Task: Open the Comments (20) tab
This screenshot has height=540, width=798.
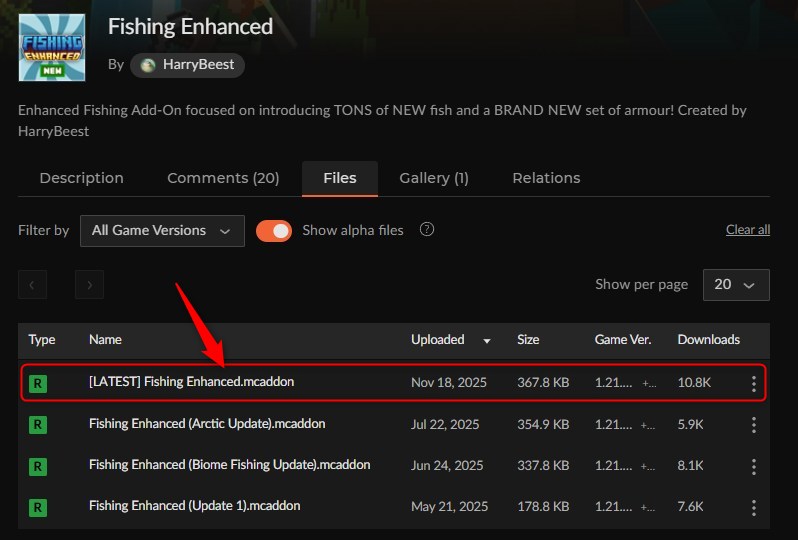Action: pos(223,178)
